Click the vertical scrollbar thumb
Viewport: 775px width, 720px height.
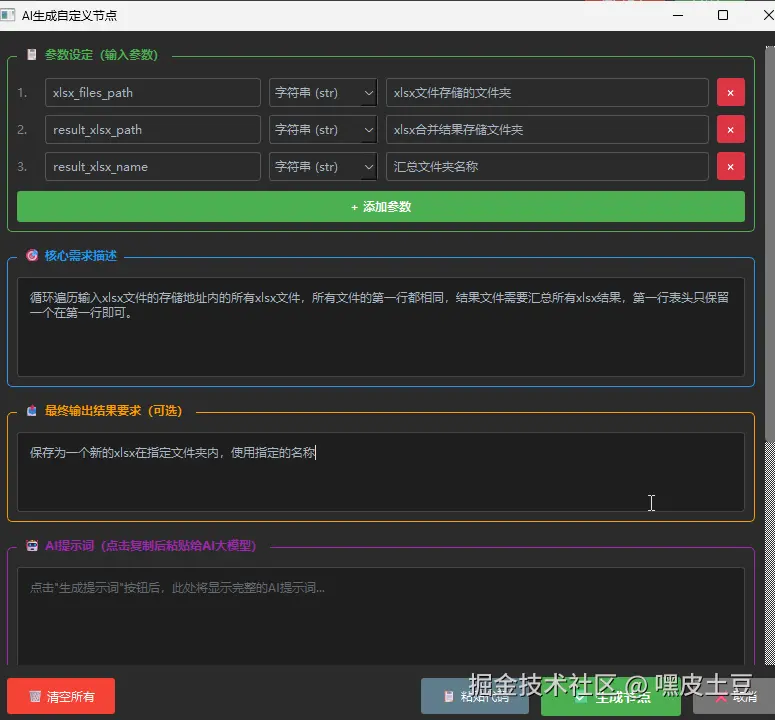click(770, 242)
